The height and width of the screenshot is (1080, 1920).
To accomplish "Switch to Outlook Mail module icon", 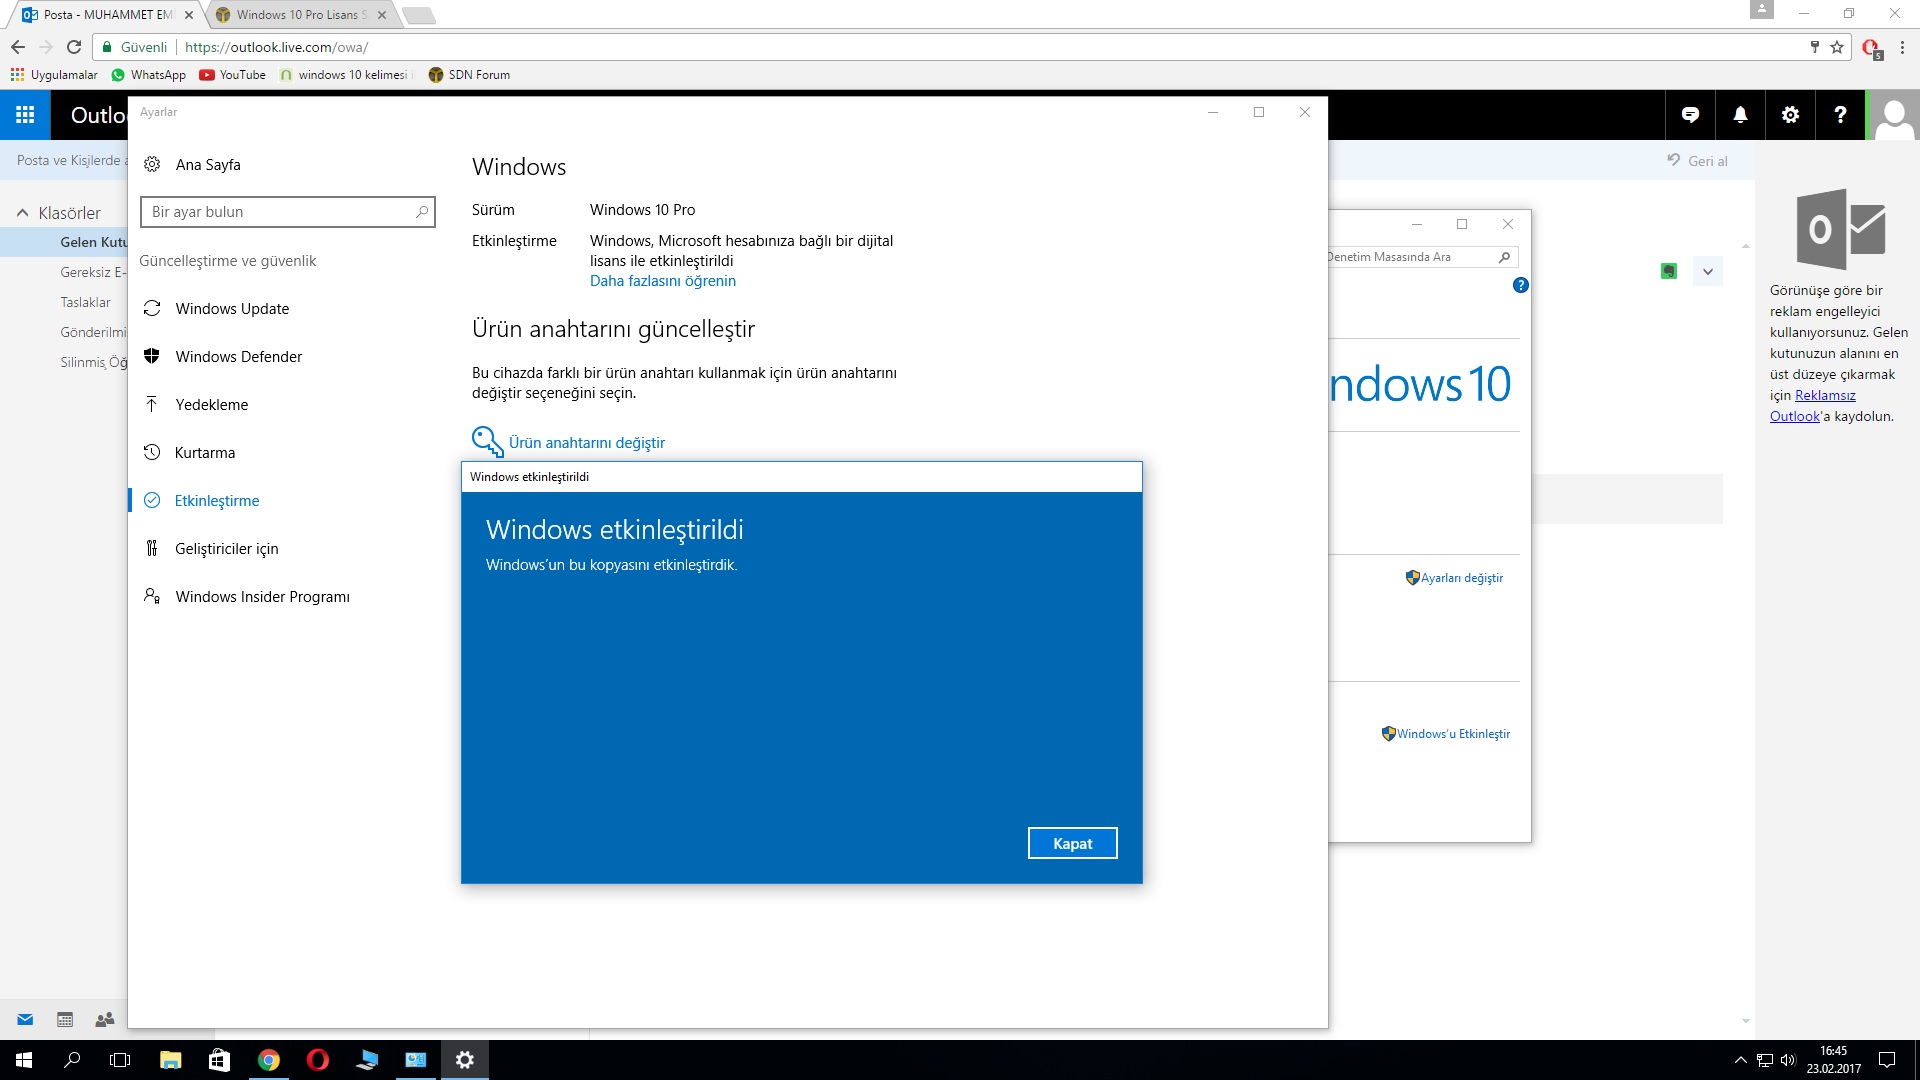I will point(26,1020).
